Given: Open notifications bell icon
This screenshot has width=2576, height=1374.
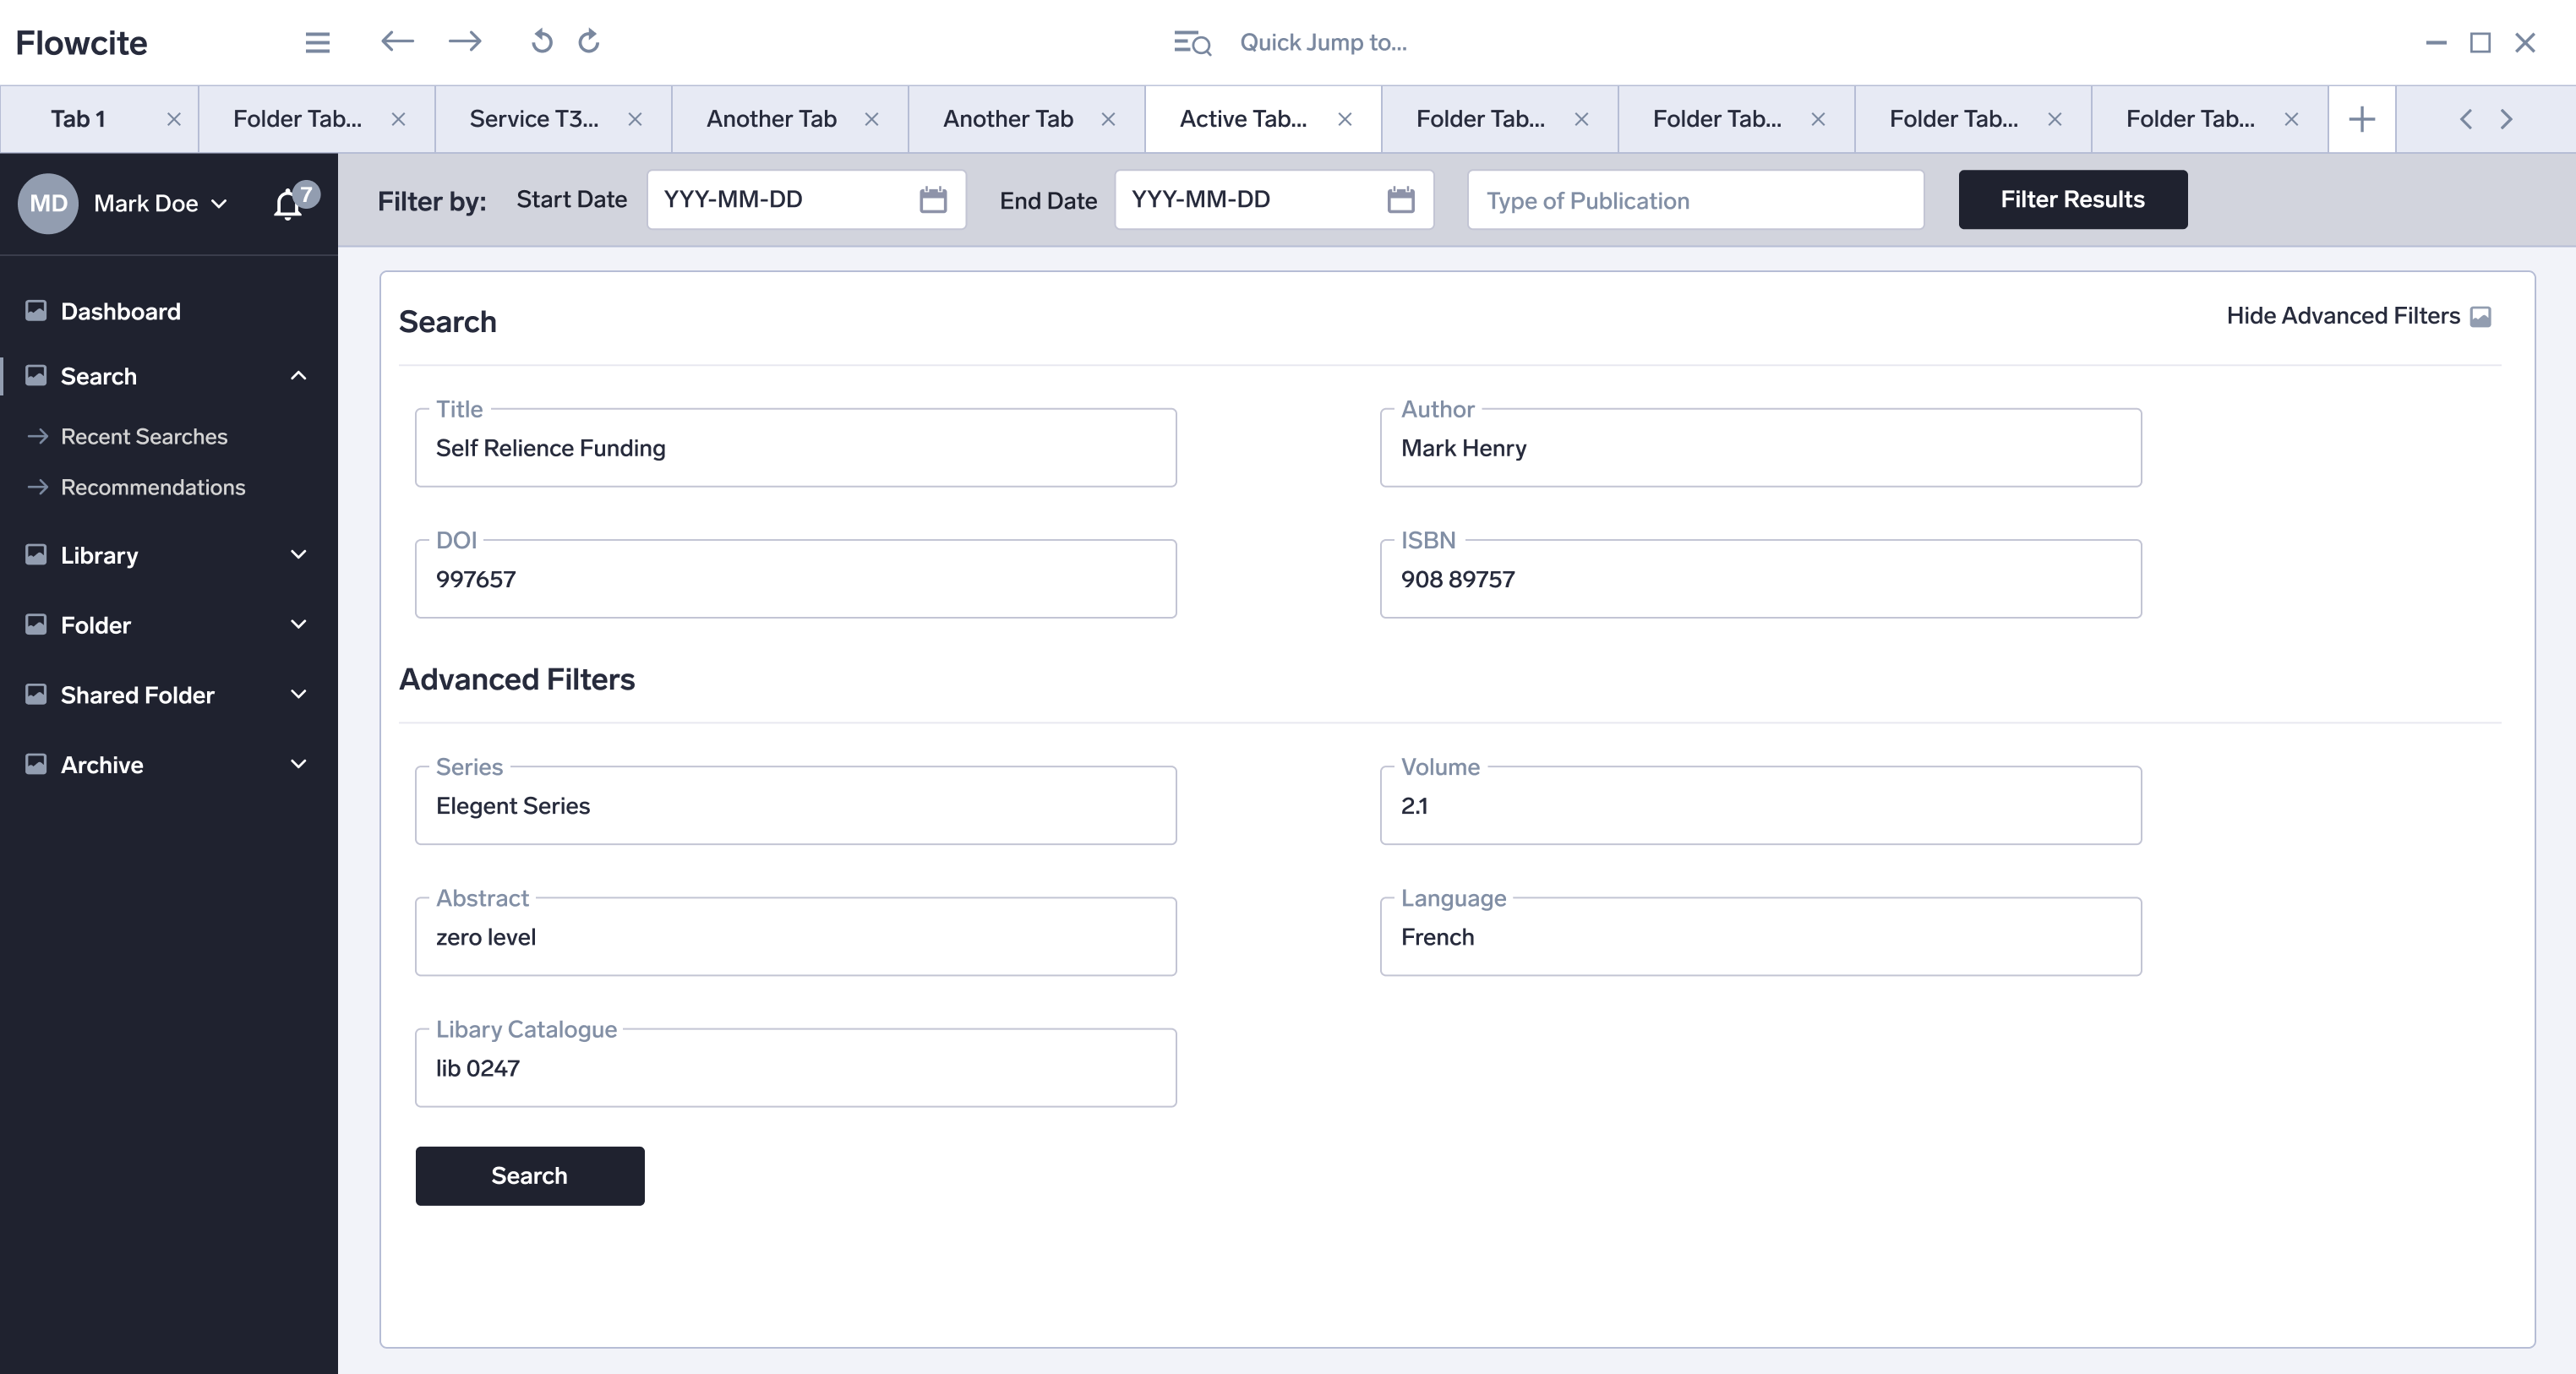Looking at the screenshot, I should (289, 203).
